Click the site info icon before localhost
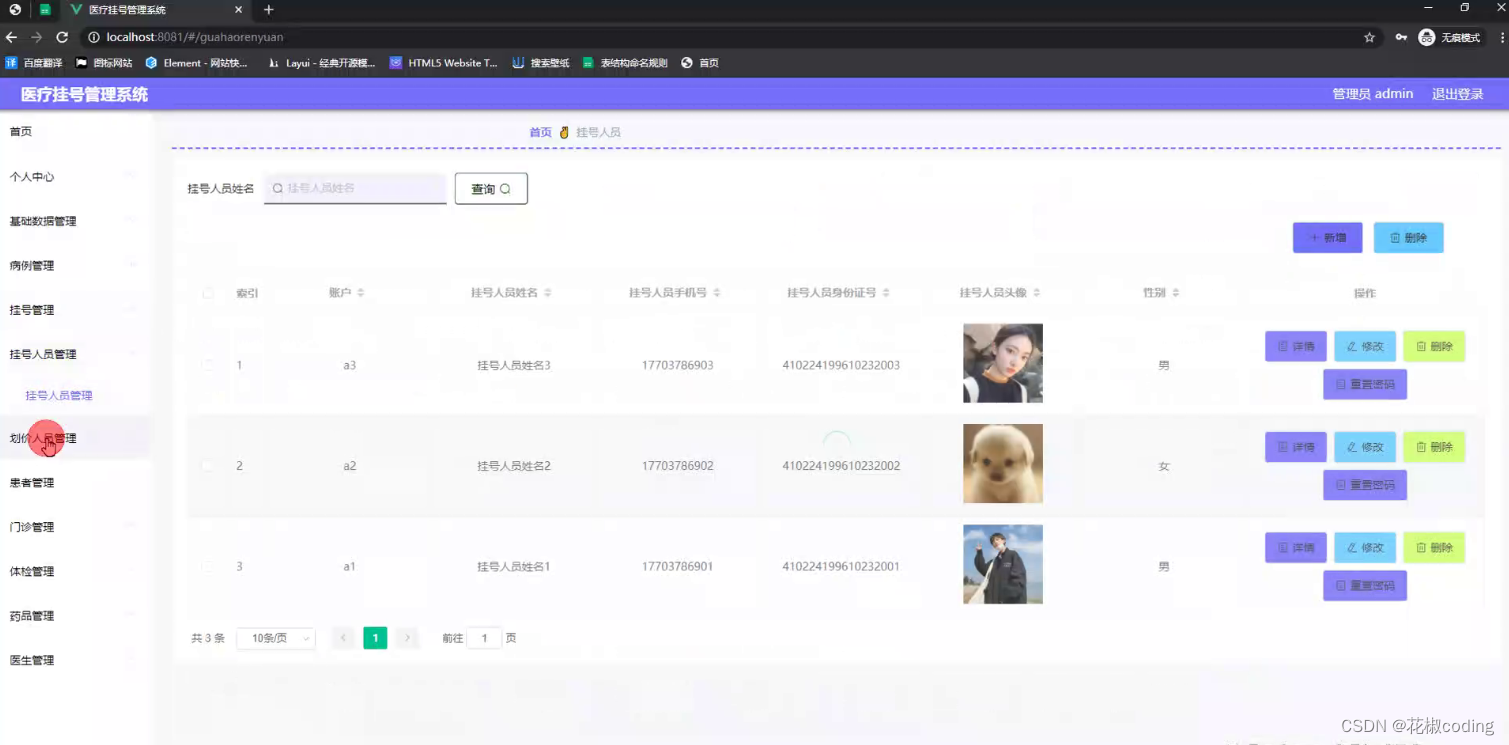 (94, 37)
